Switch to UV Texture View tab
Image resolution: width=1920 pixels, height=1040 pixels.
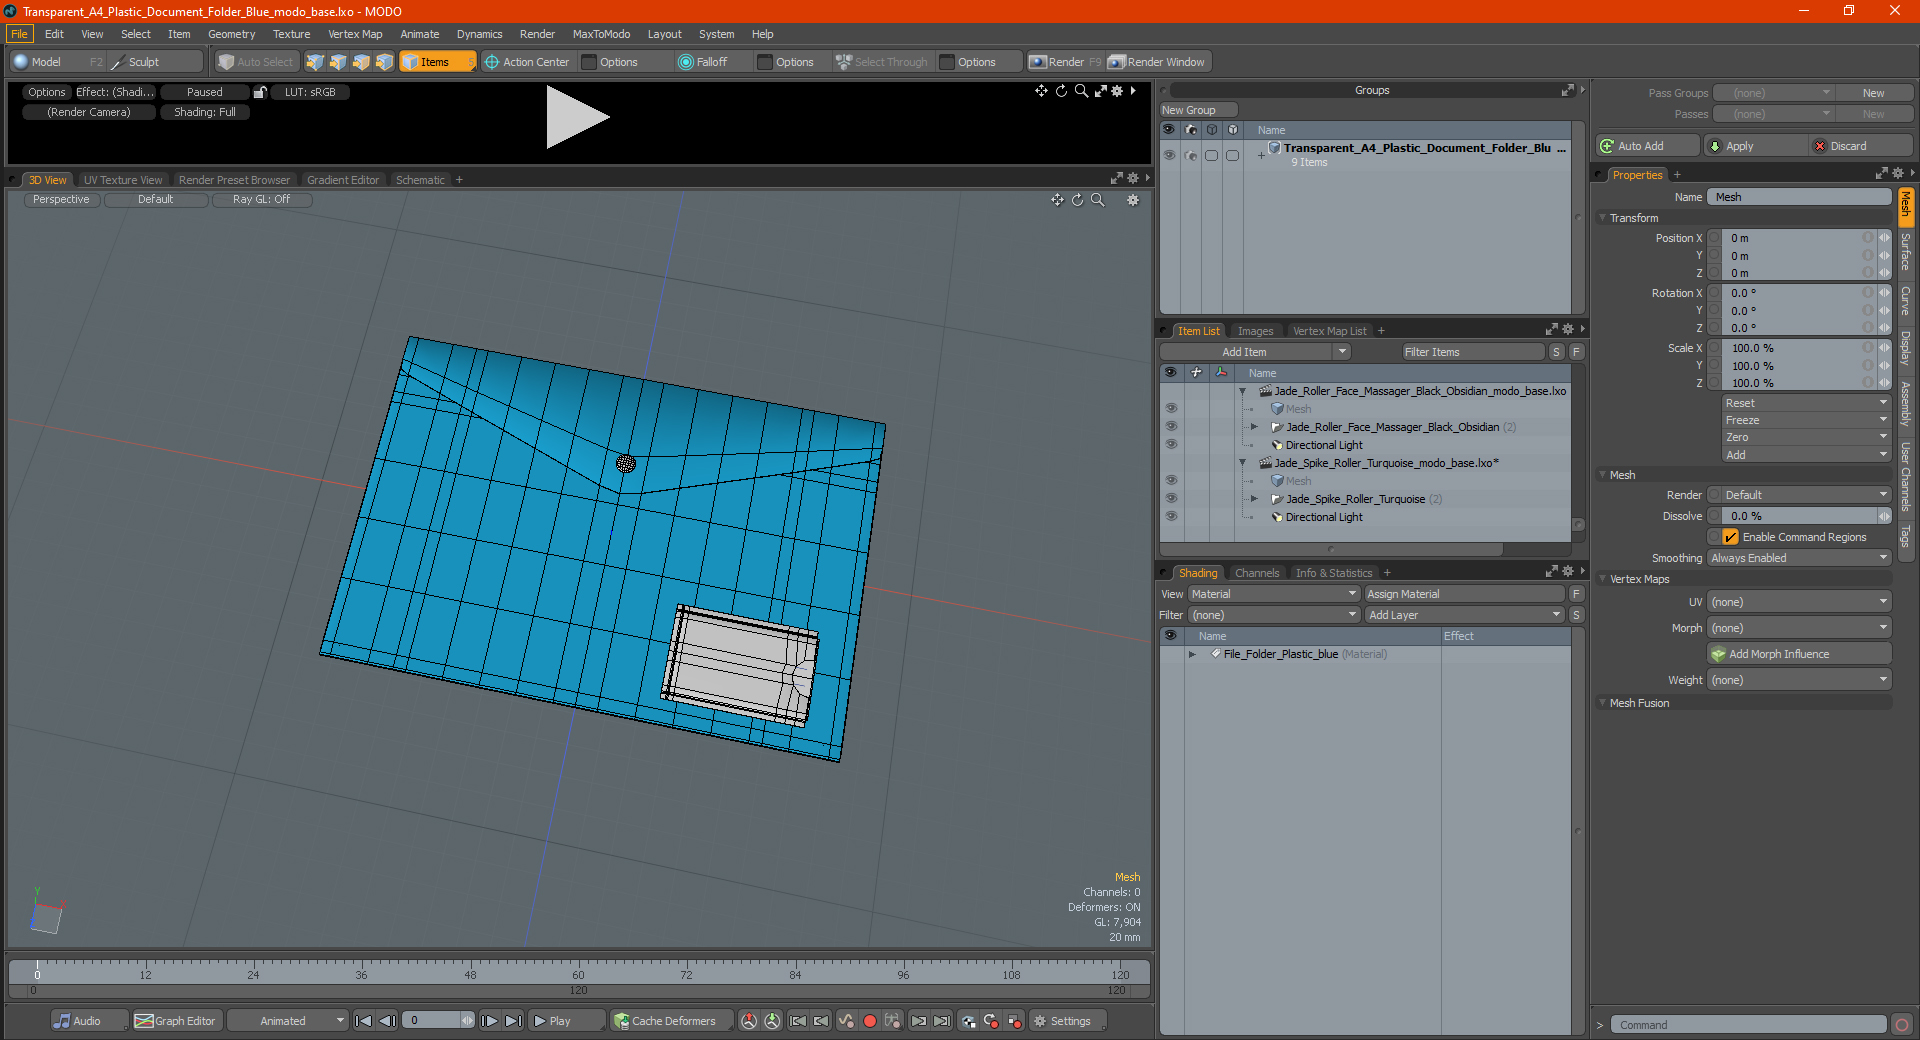click(x=123, y=180)
